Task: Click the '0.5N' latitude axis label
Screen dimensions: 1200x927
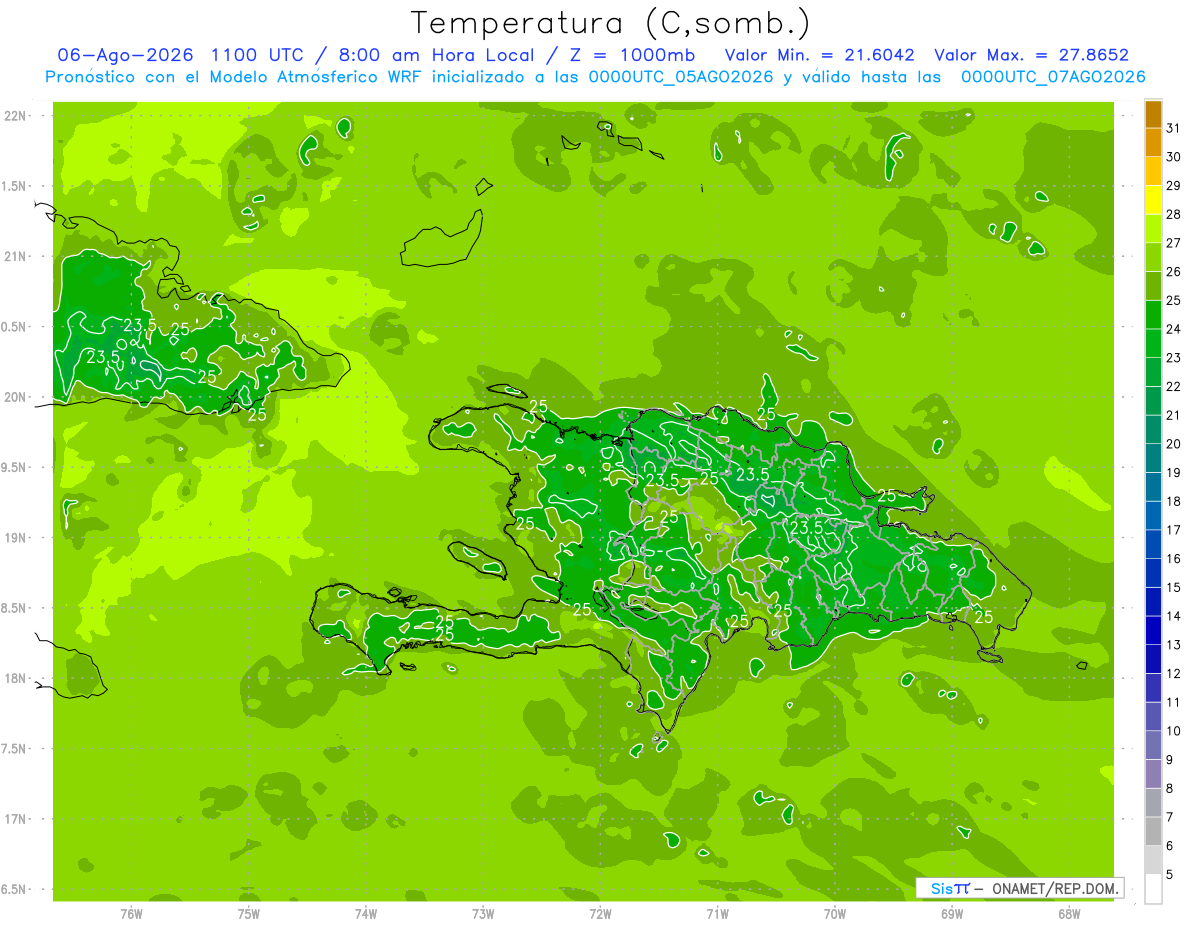Action: click(13, 327)
